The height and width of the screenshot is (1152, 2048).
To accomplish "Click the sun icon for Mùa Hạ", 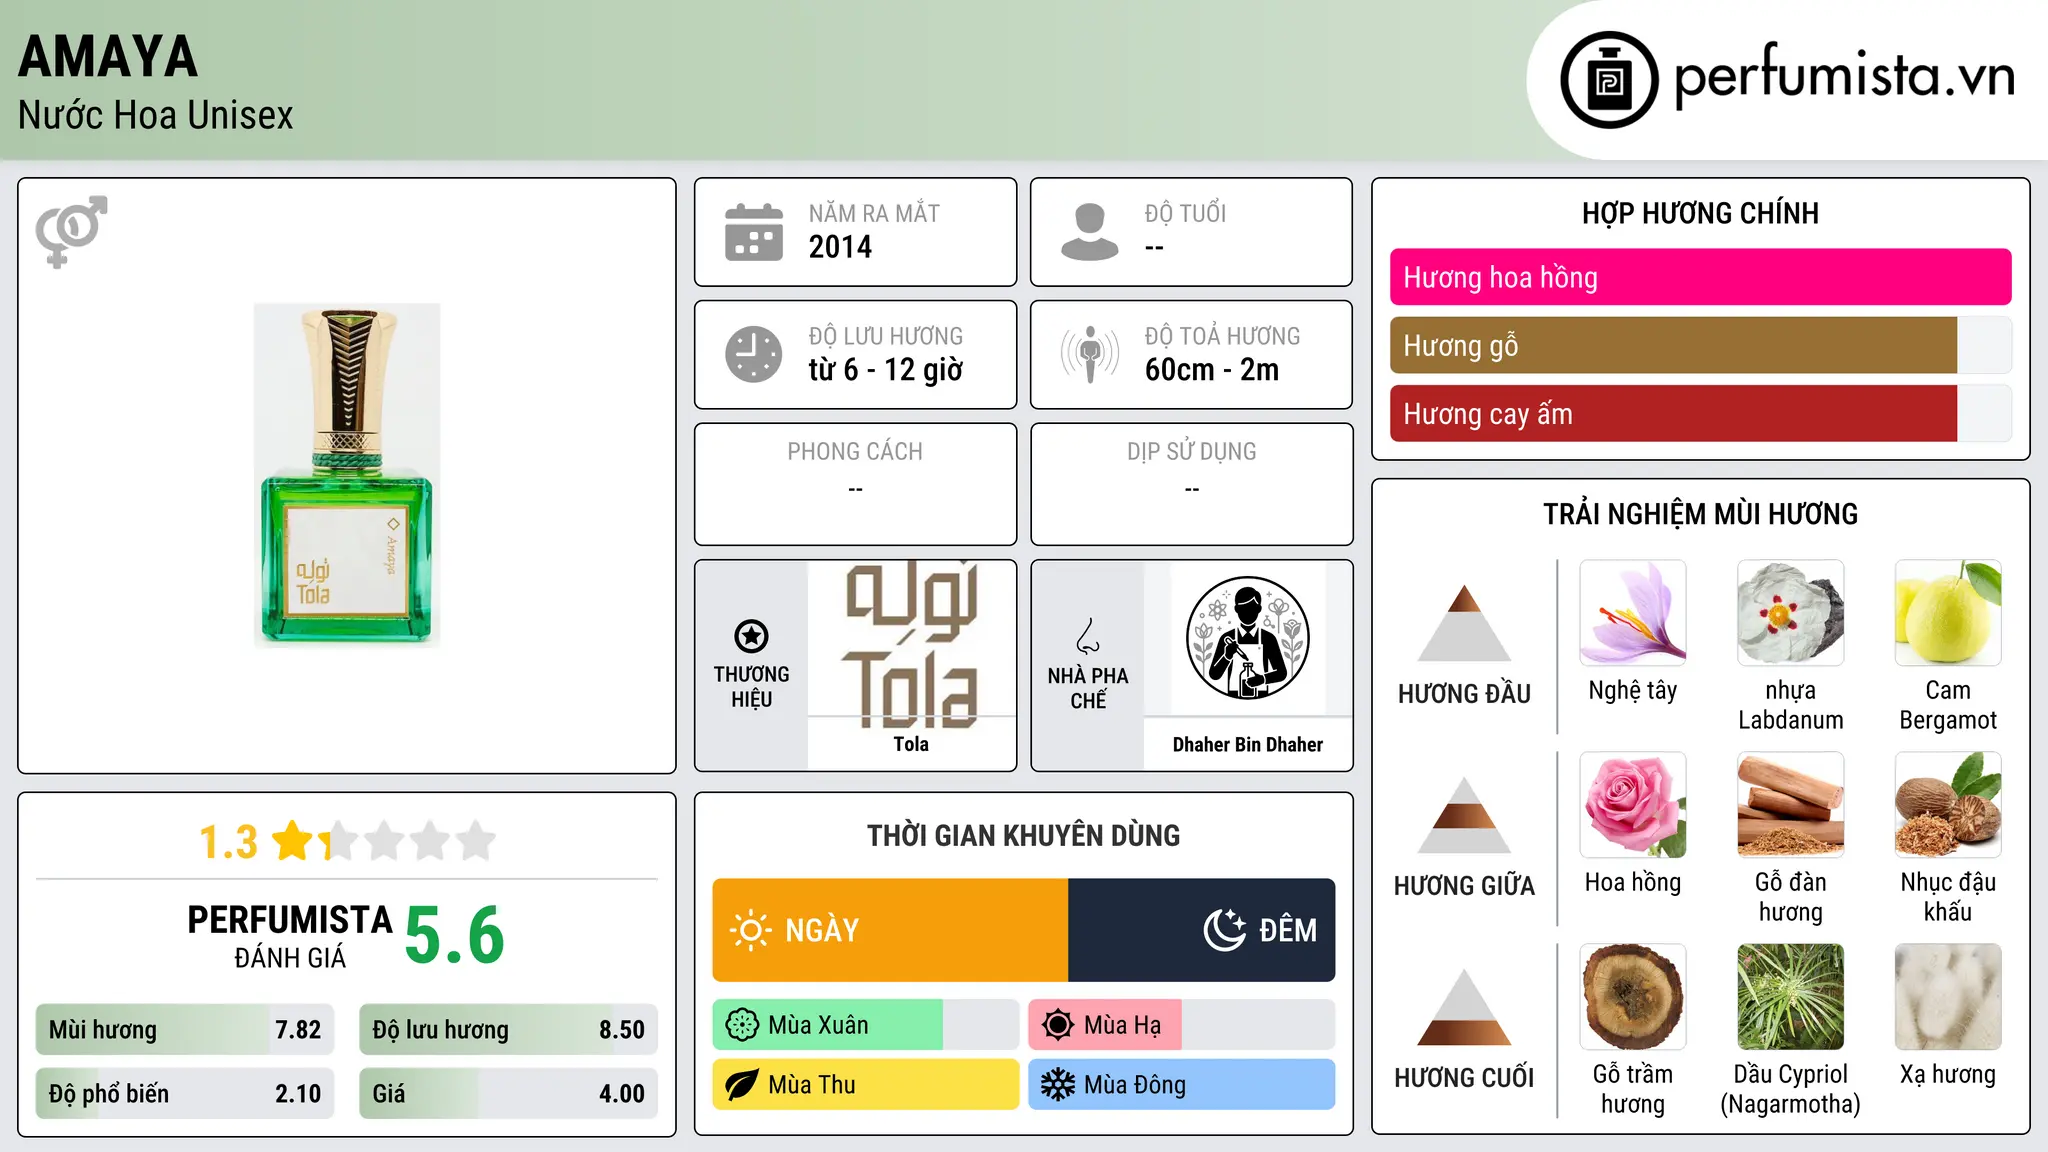I will (x=1058, y=1025).
